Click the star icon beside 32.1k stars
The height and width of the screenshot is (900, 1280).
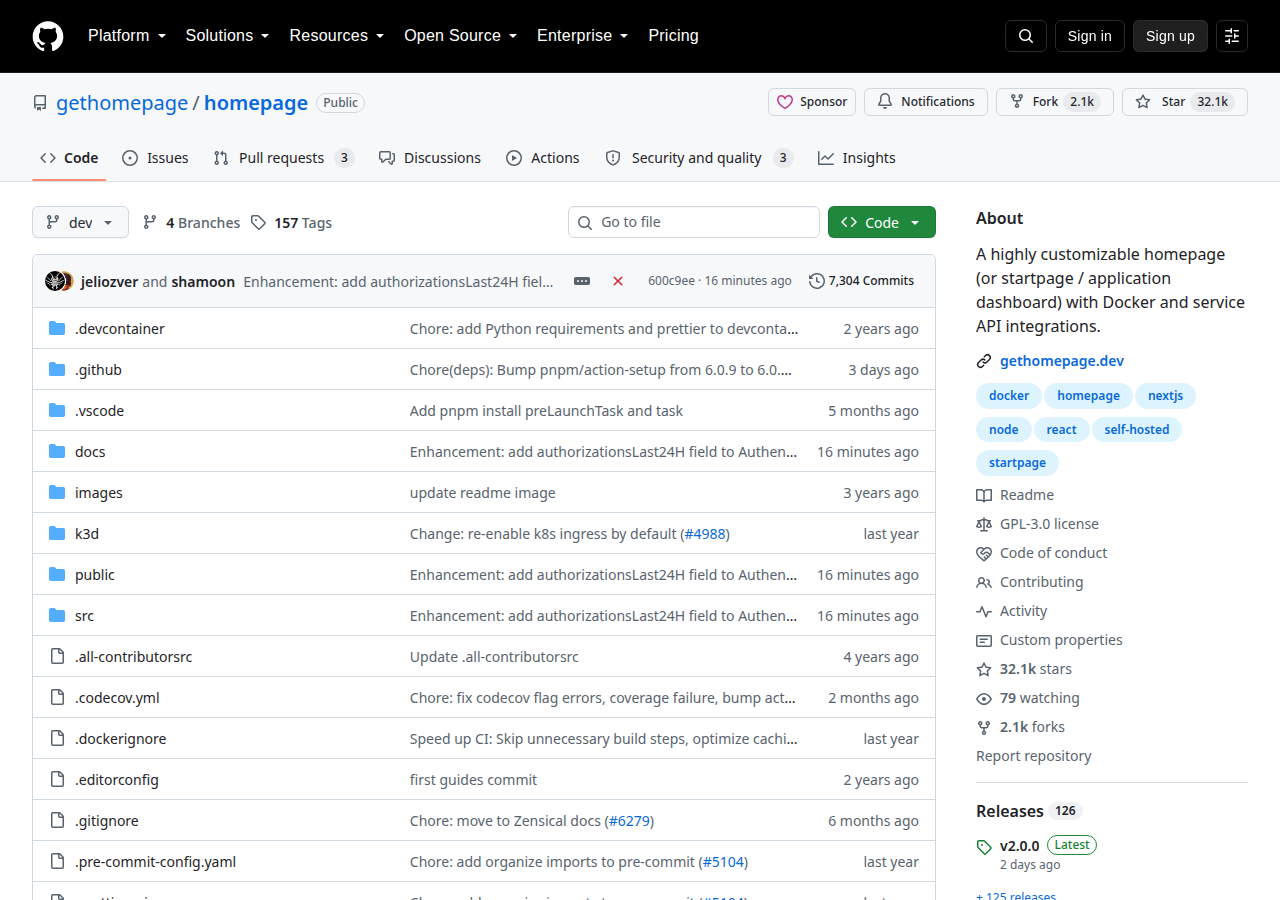[984, 669]
